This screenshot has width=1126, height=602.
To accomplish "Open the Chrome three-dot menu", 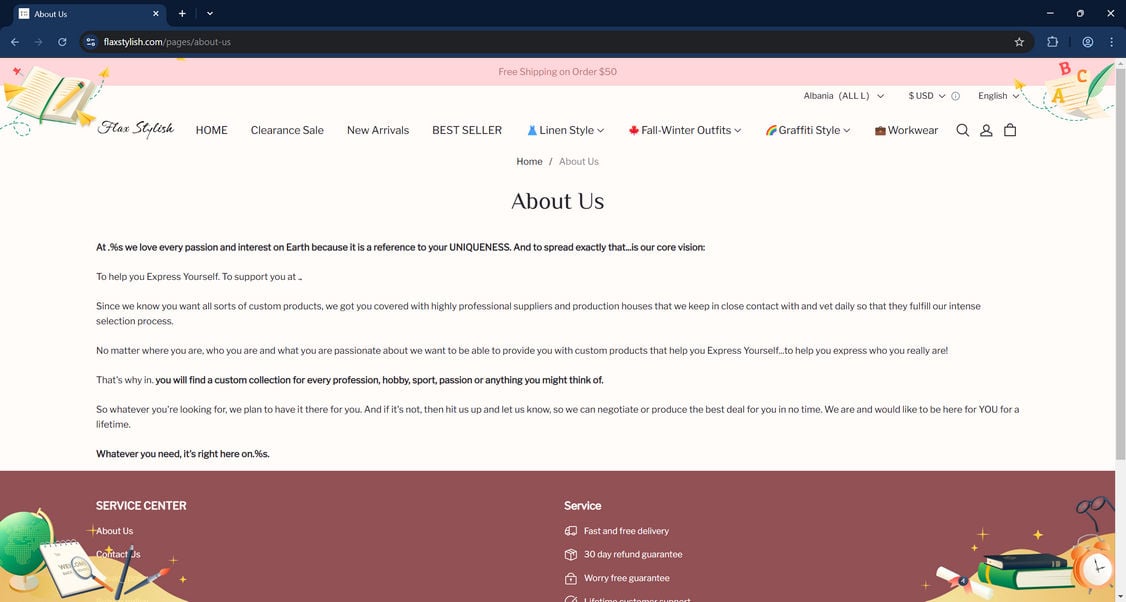I will [x=1112, y=42].
